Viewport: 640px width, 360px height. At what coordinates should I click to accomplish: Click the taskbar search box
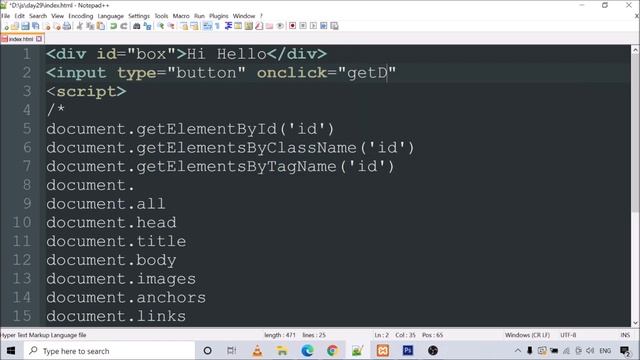(x=109, y=351)
